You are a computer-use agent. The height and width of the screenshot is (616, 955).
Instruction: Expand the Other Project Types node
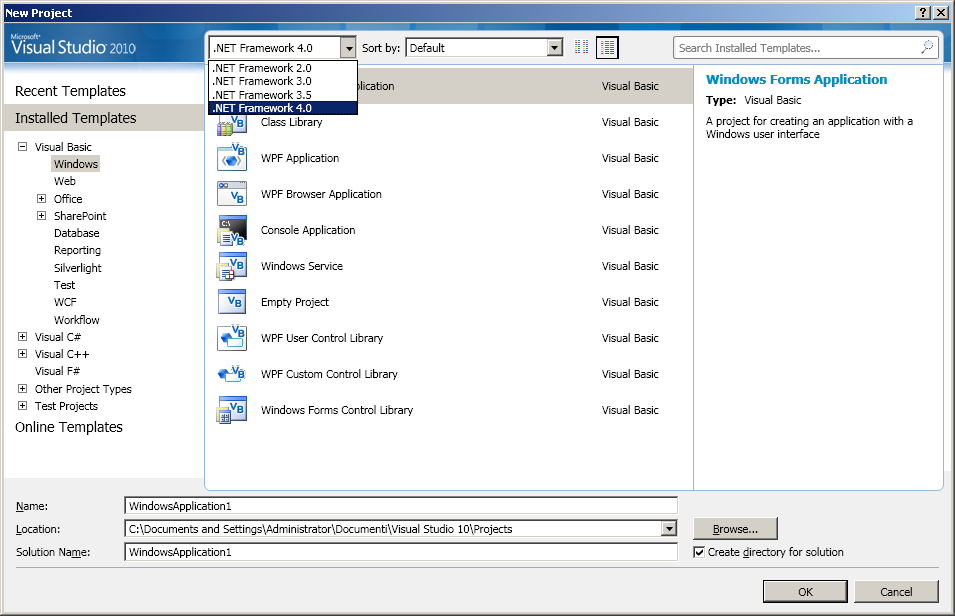[23, 389]
